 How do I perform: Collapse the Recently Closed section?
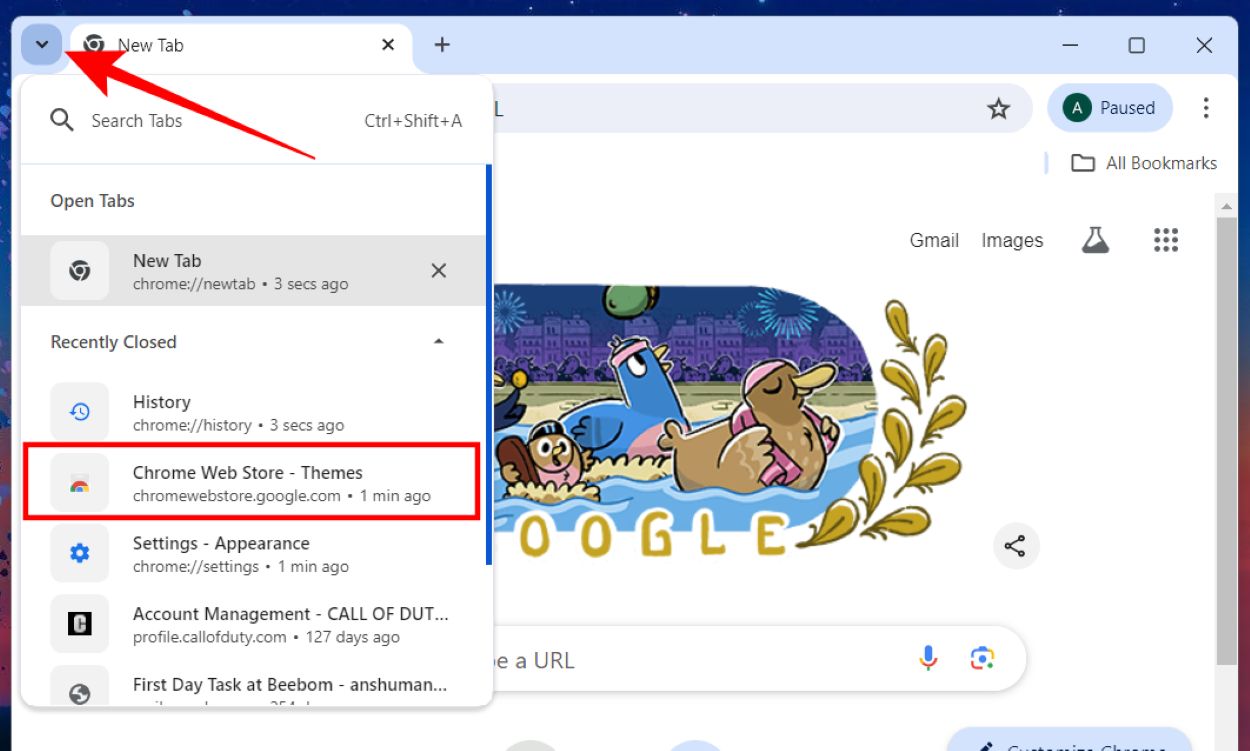[438, 341]
